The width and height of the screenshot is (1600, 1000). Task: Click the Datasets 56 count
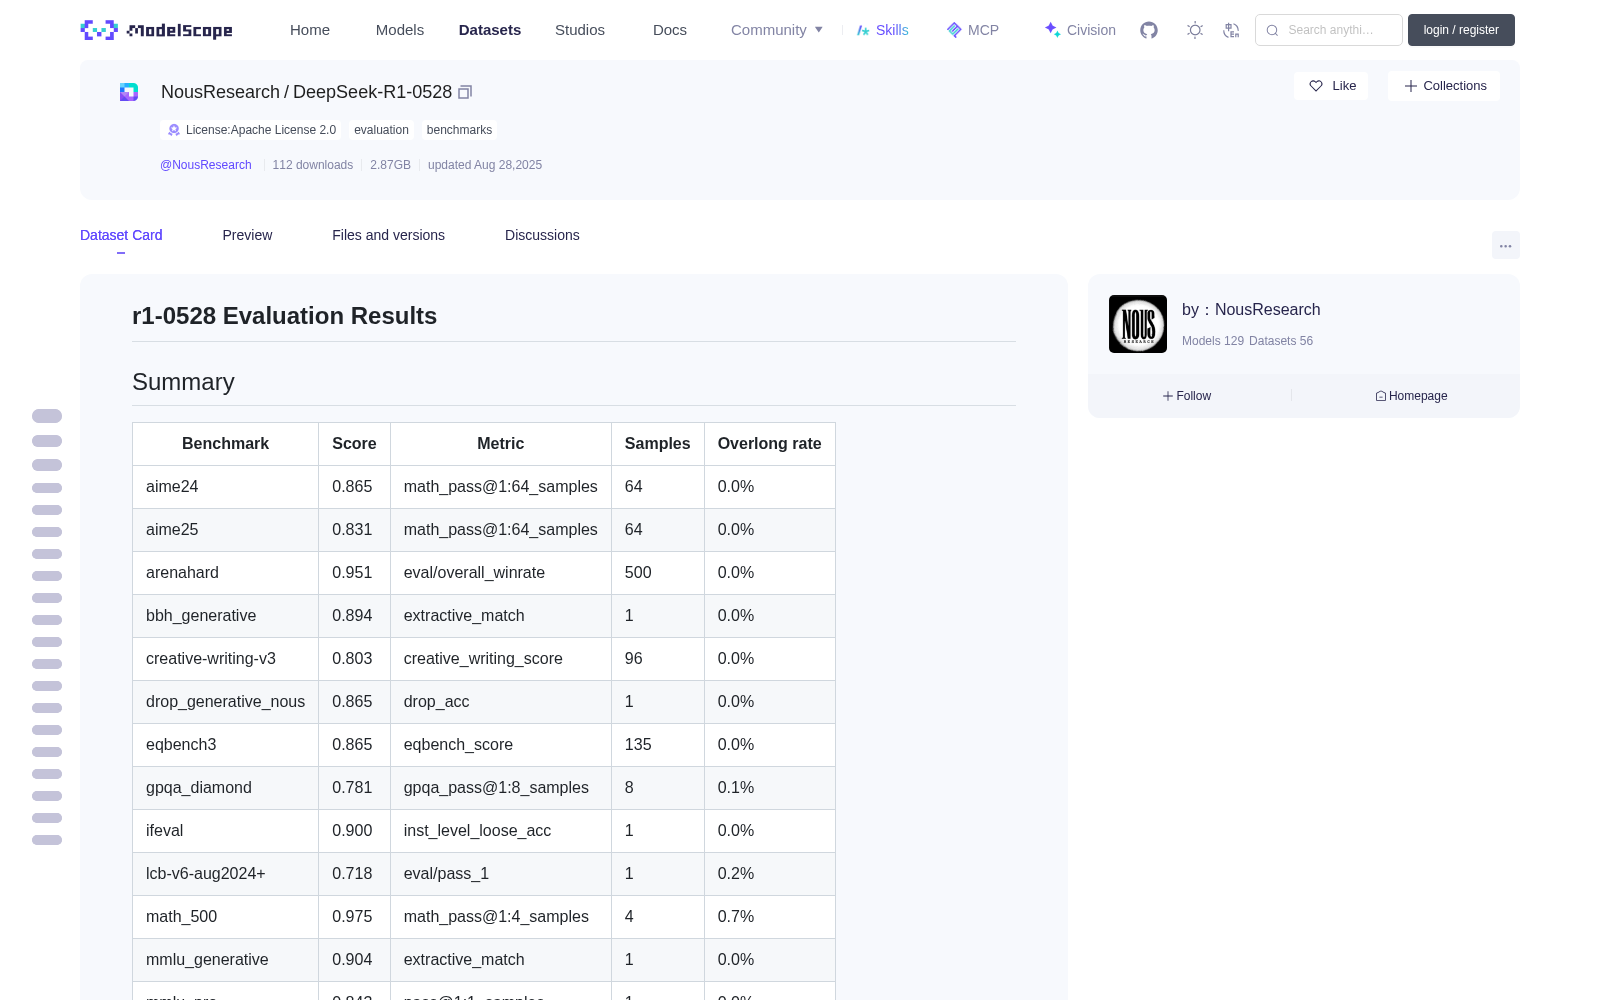1281,341
